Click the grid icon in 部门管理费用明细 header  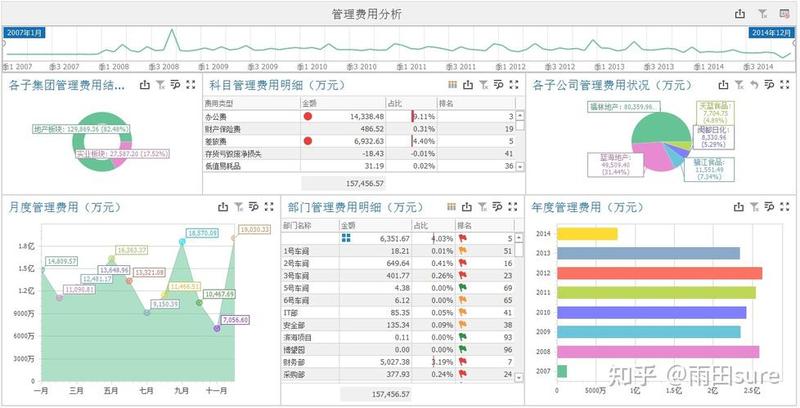click(x=451, y=207)
